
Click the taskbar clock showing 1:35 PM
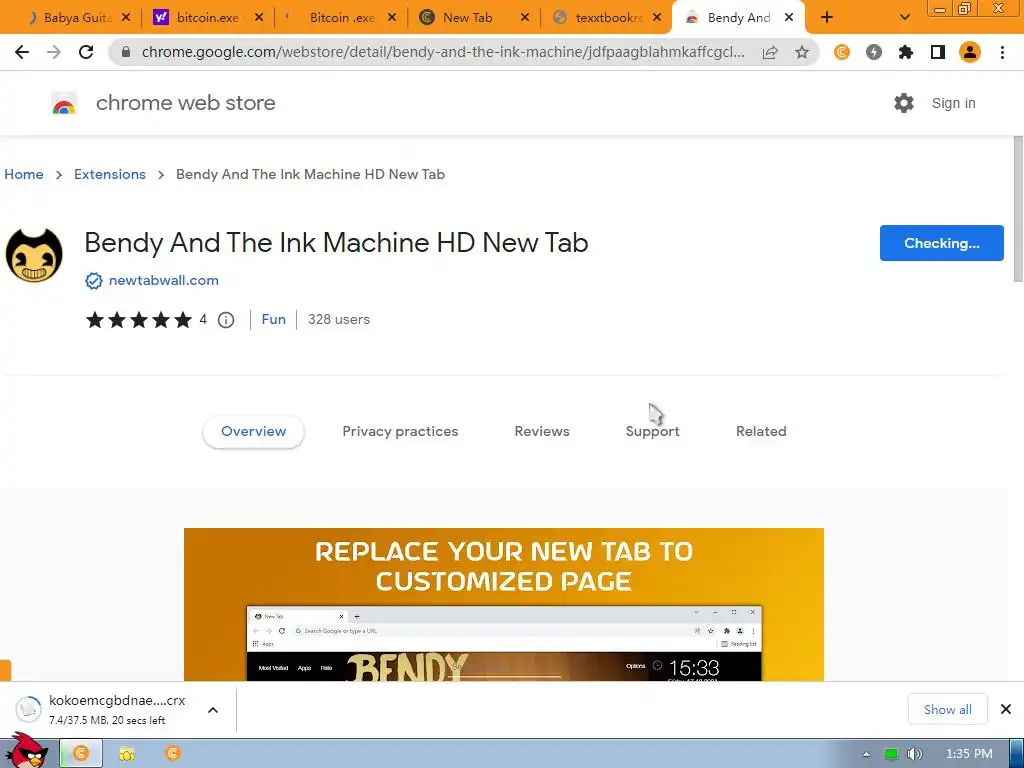[969, 754]
